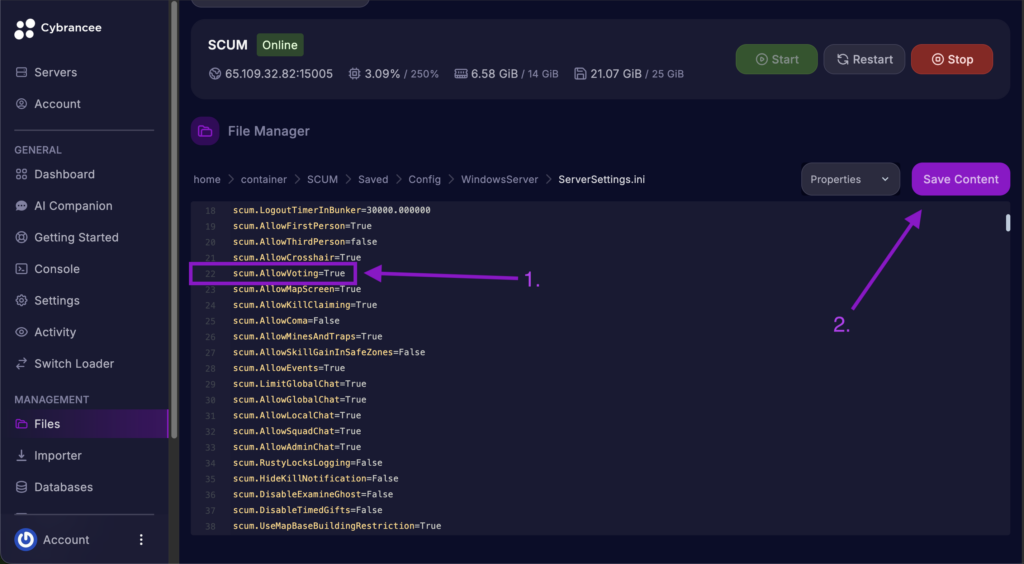
Task: Click the chevron arrow in Properties dropdown
Action: click(885, 179)
